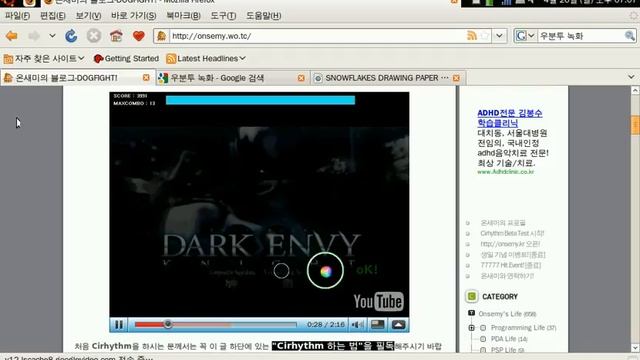Open the 바로 가기(S) menu
Viewport: 640px width, 360px height.
[x=133, y=16]
